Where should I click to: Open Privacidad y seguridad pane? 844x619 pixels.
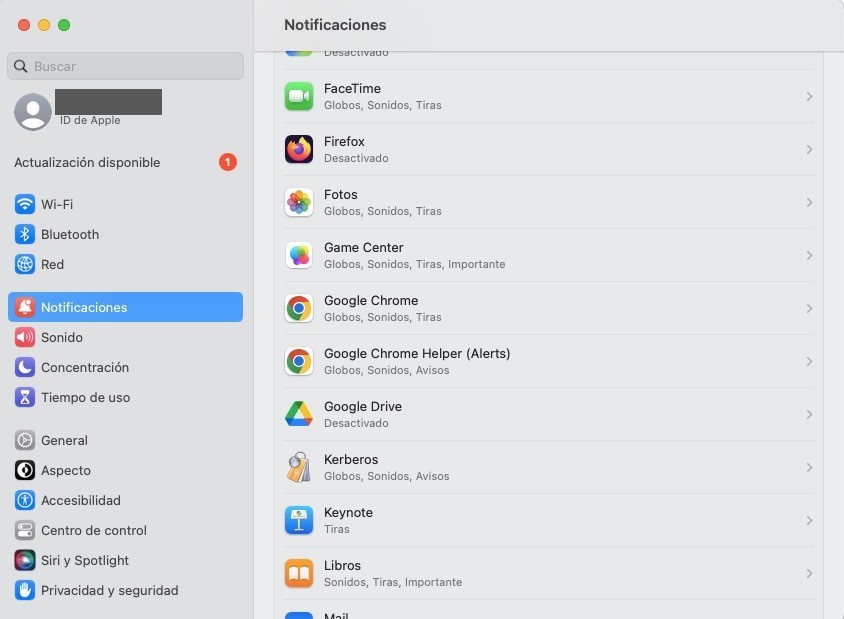point(125,590)
